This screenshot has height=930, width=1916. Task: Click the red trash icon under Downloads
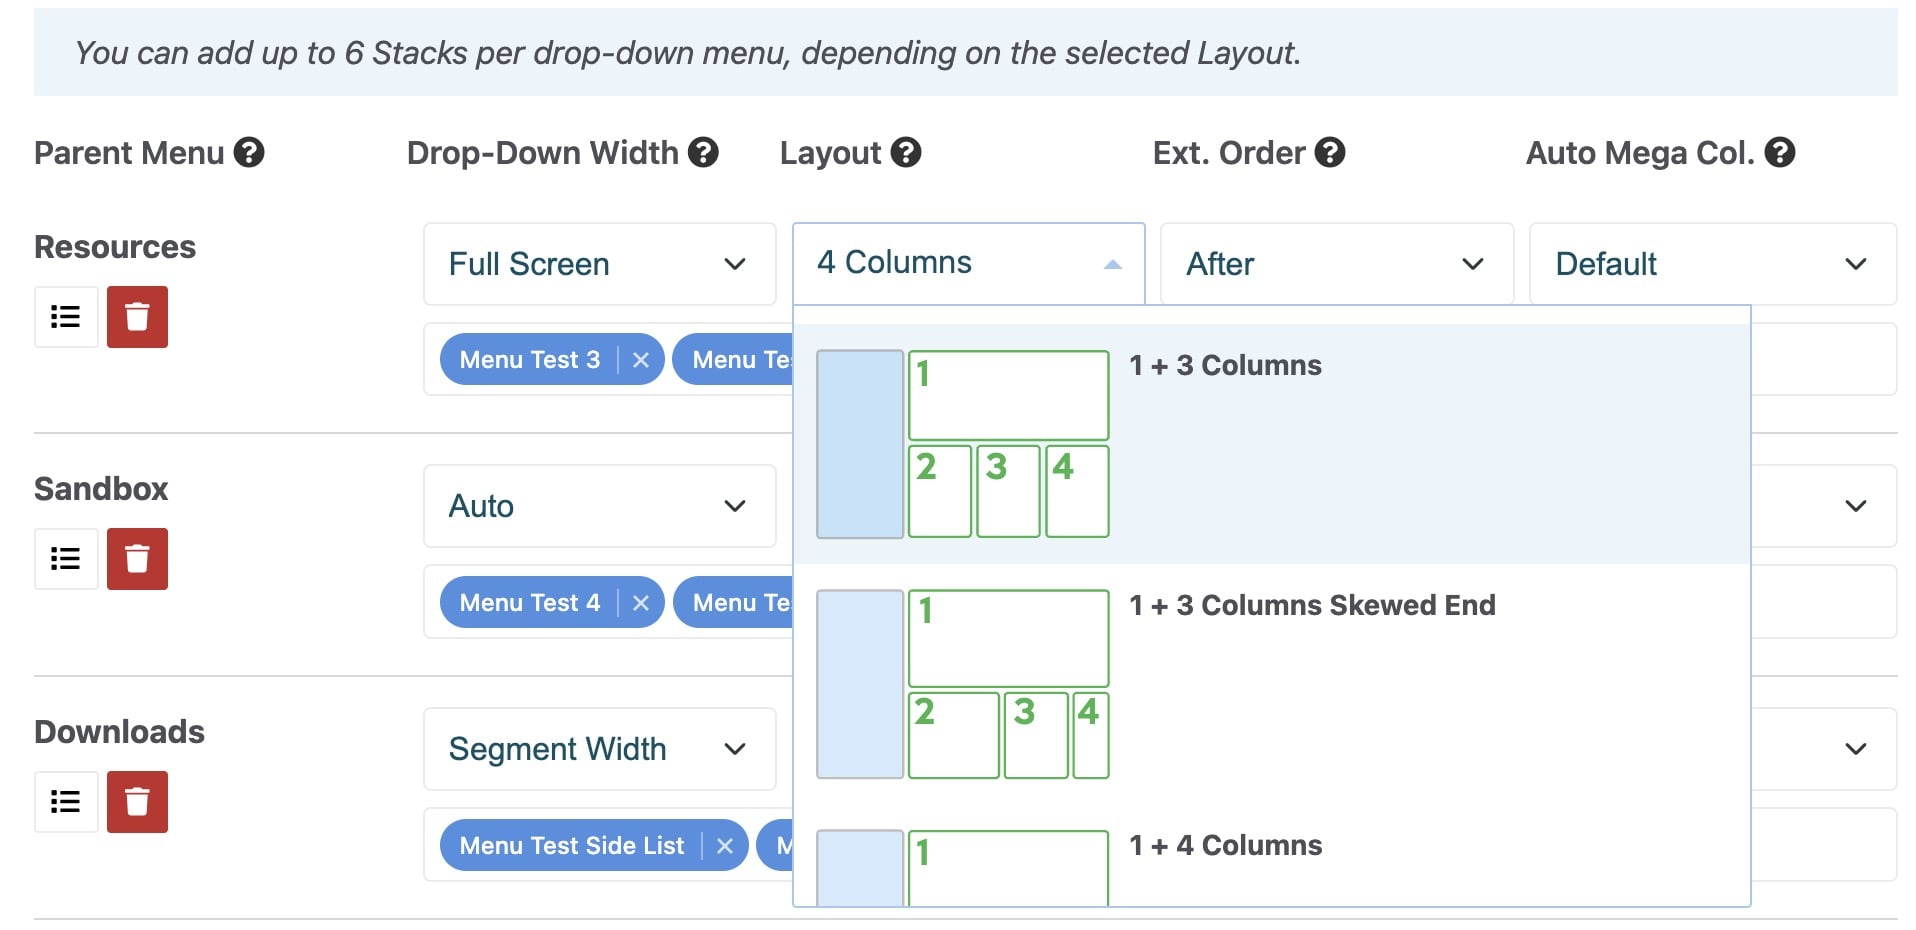[137, 802]
